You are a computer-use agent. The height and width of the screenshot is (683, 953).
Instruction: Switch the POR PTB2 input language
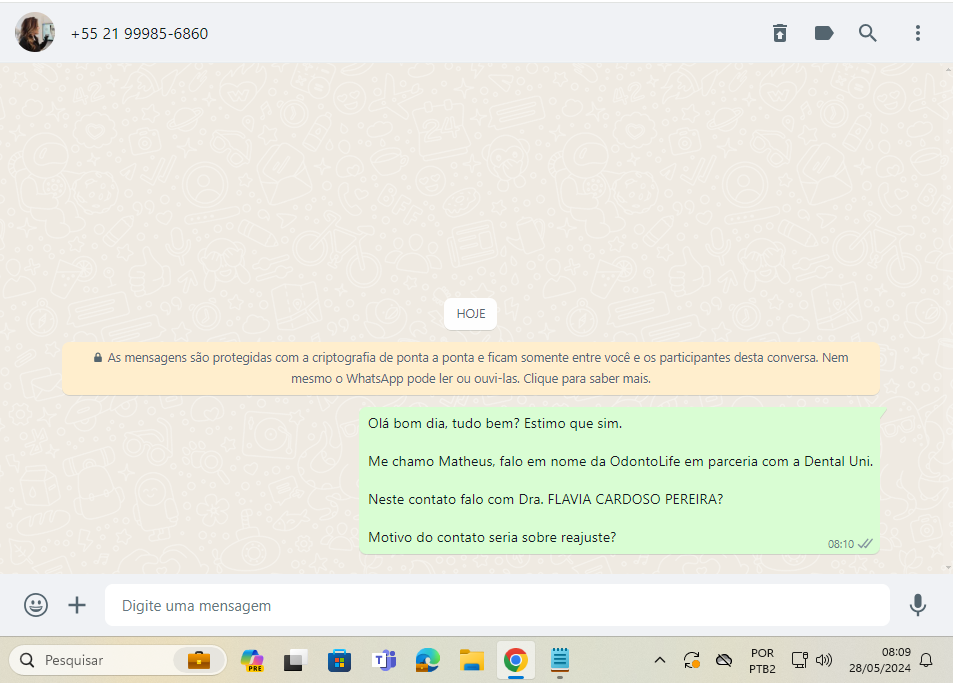coord(762,661)
